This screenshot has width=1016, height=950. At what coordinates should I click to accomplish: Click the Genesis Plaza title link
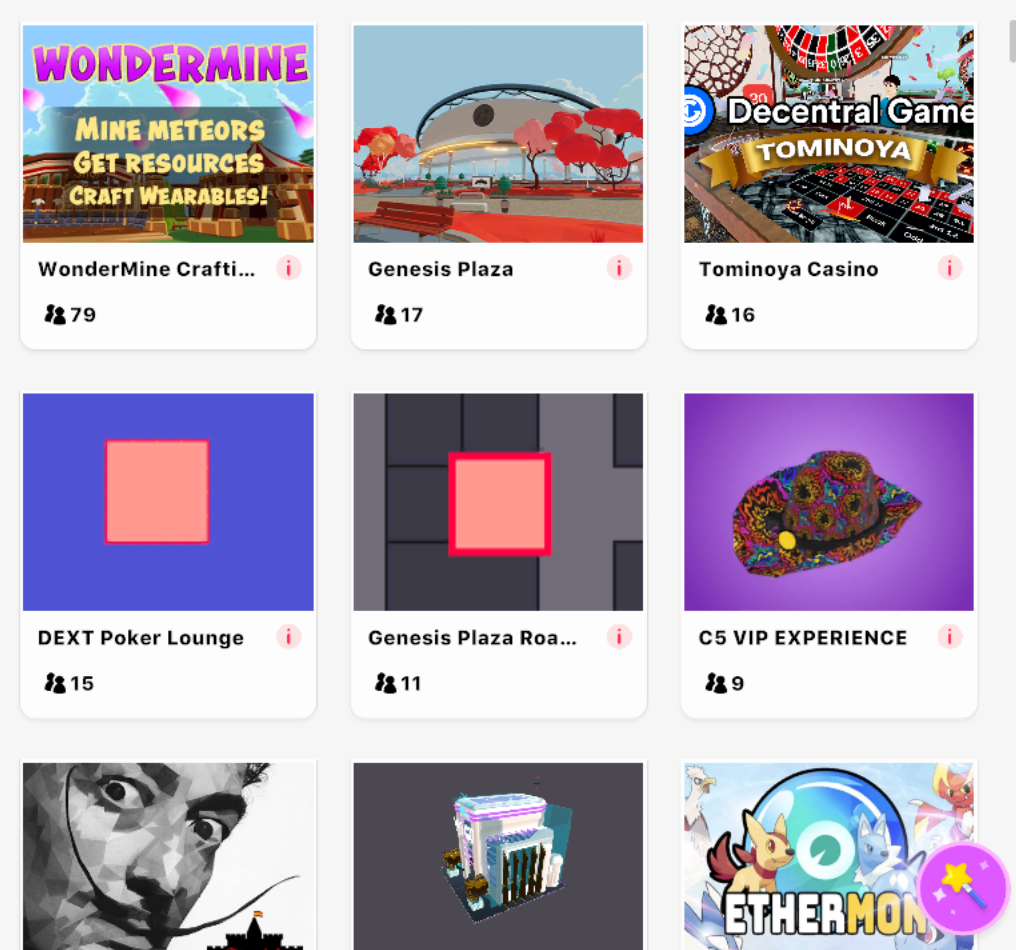pyautogui.click(x=441, y=269)
